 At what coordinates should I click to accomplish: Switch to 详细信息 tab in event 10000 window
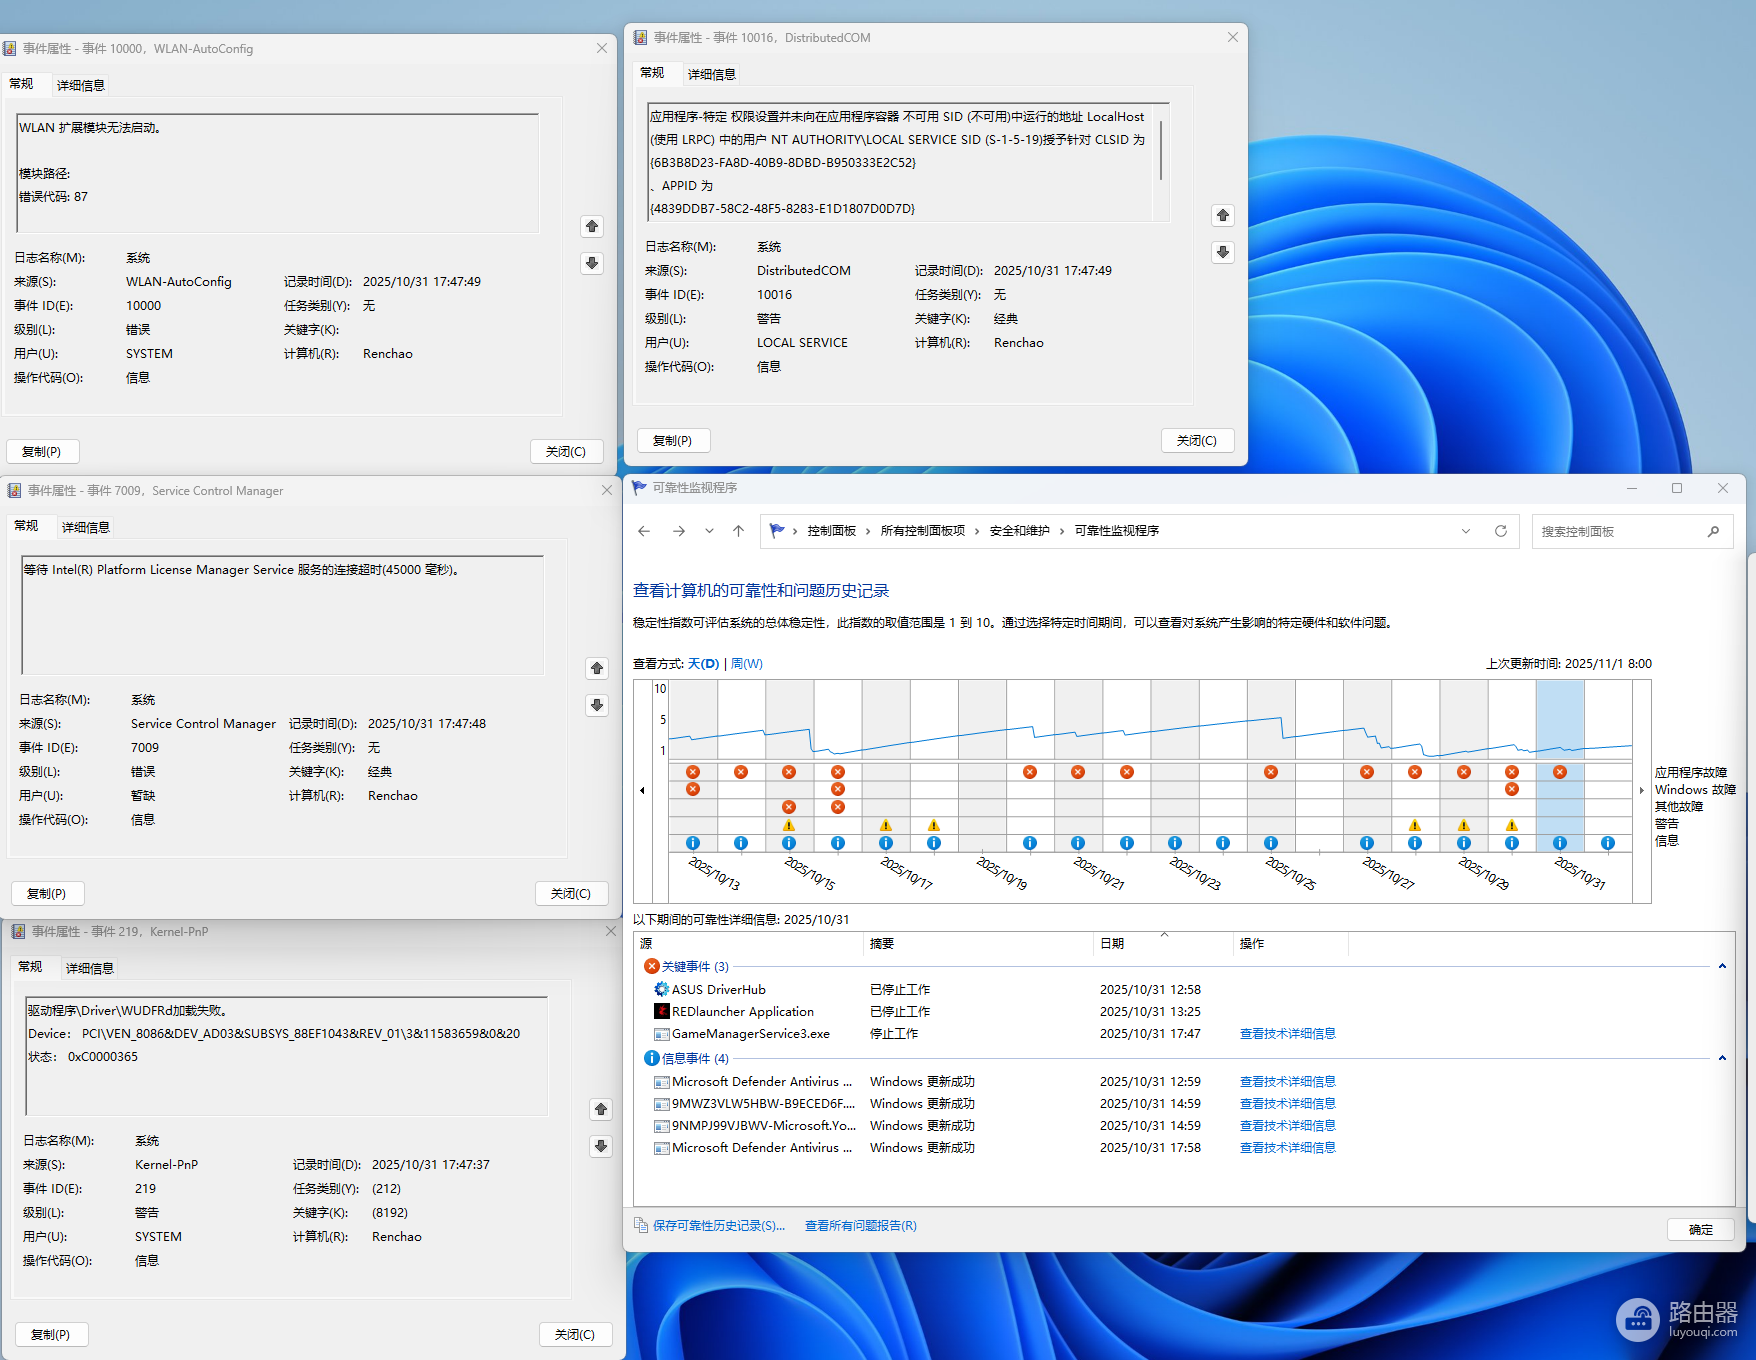pyautogui.click(x=81, y=85)
